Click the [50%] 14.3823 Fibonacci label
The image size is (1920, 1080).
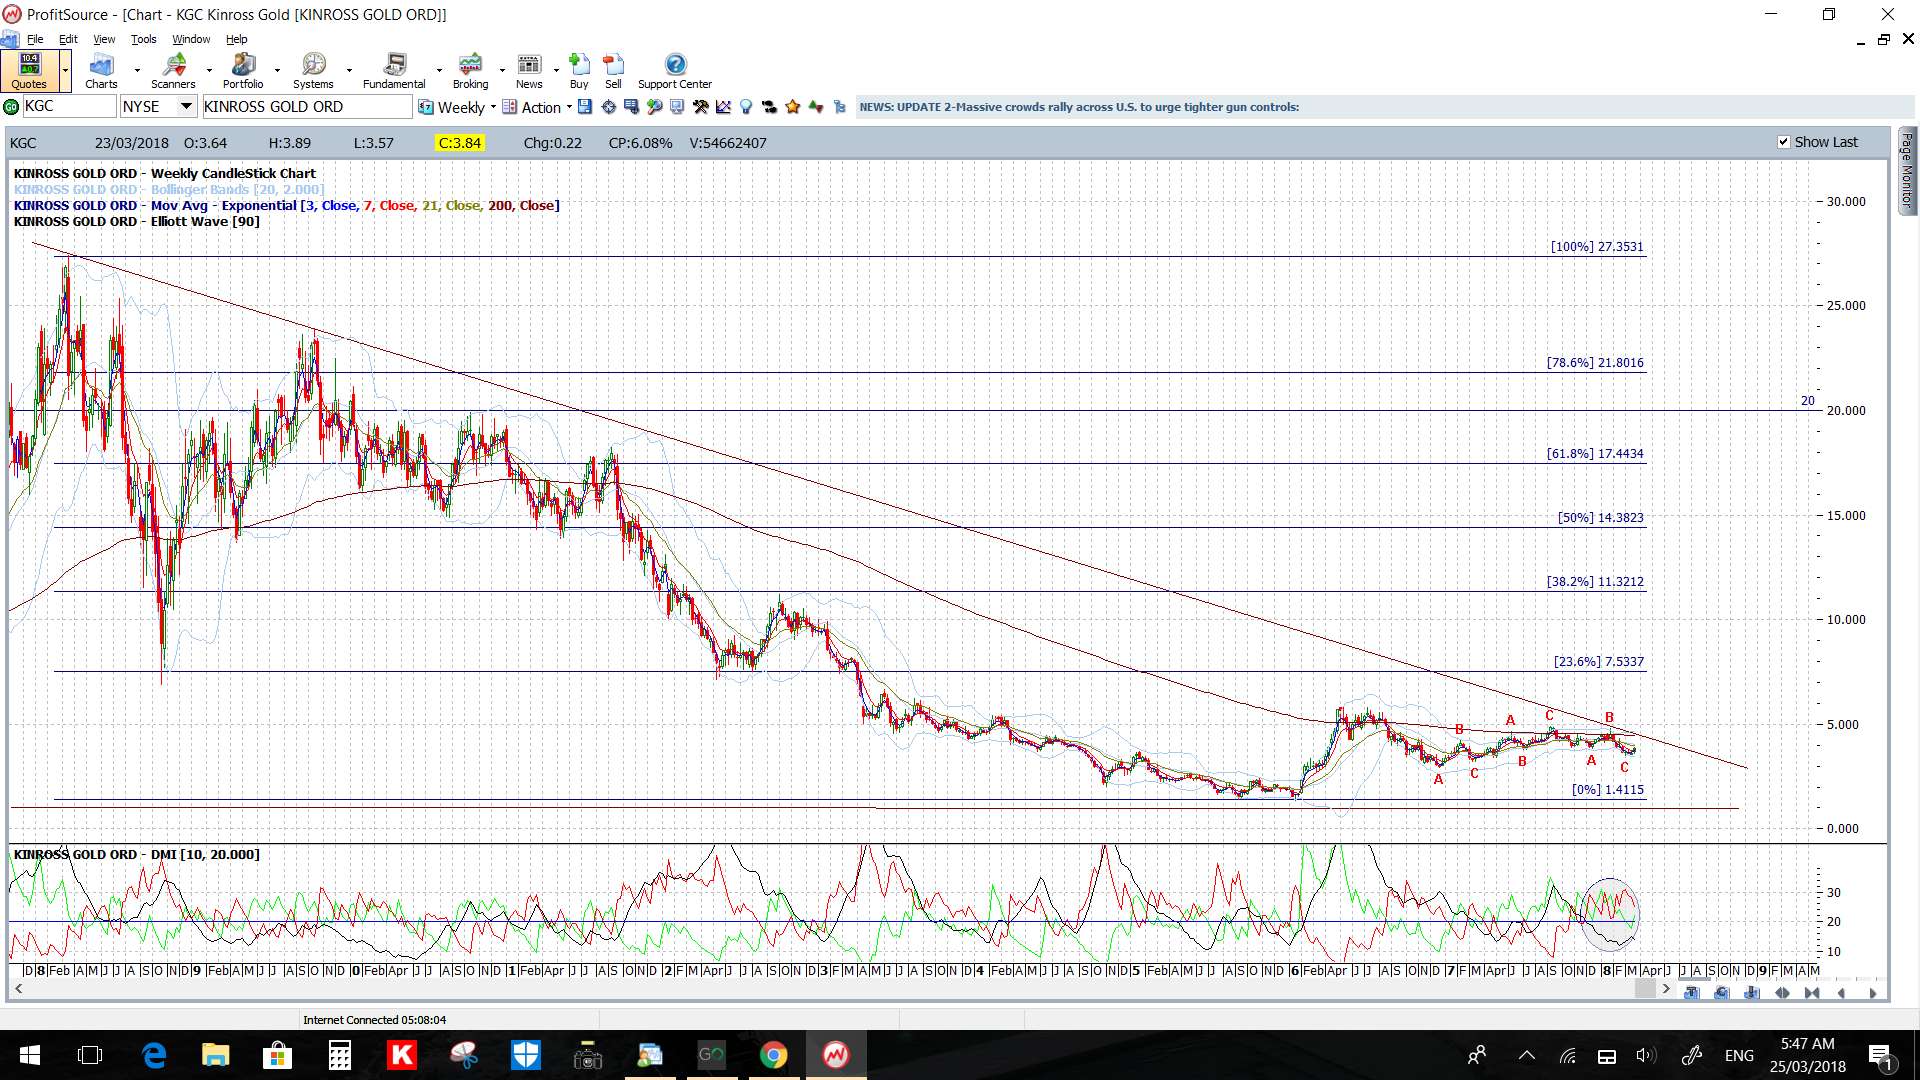[x=1600, y=517]
